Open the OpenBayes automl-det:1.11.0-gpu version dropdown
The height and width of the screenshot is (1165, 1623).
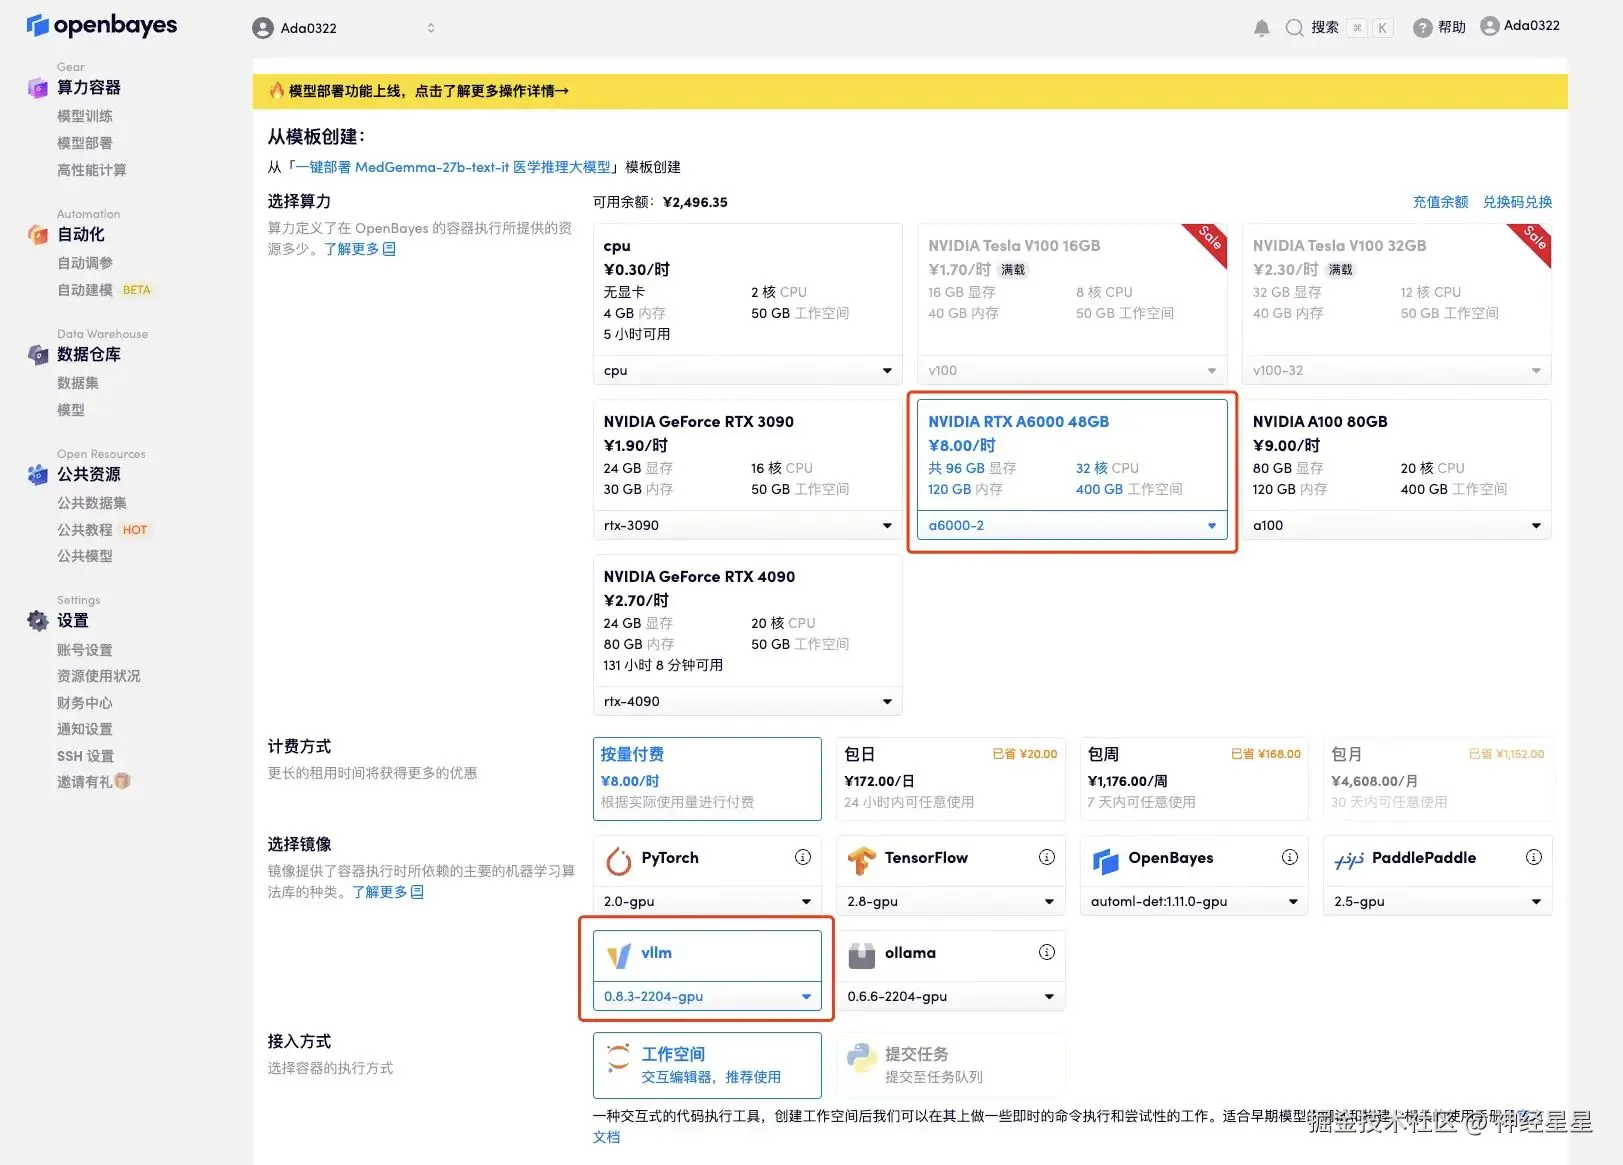click(1194, 902)
